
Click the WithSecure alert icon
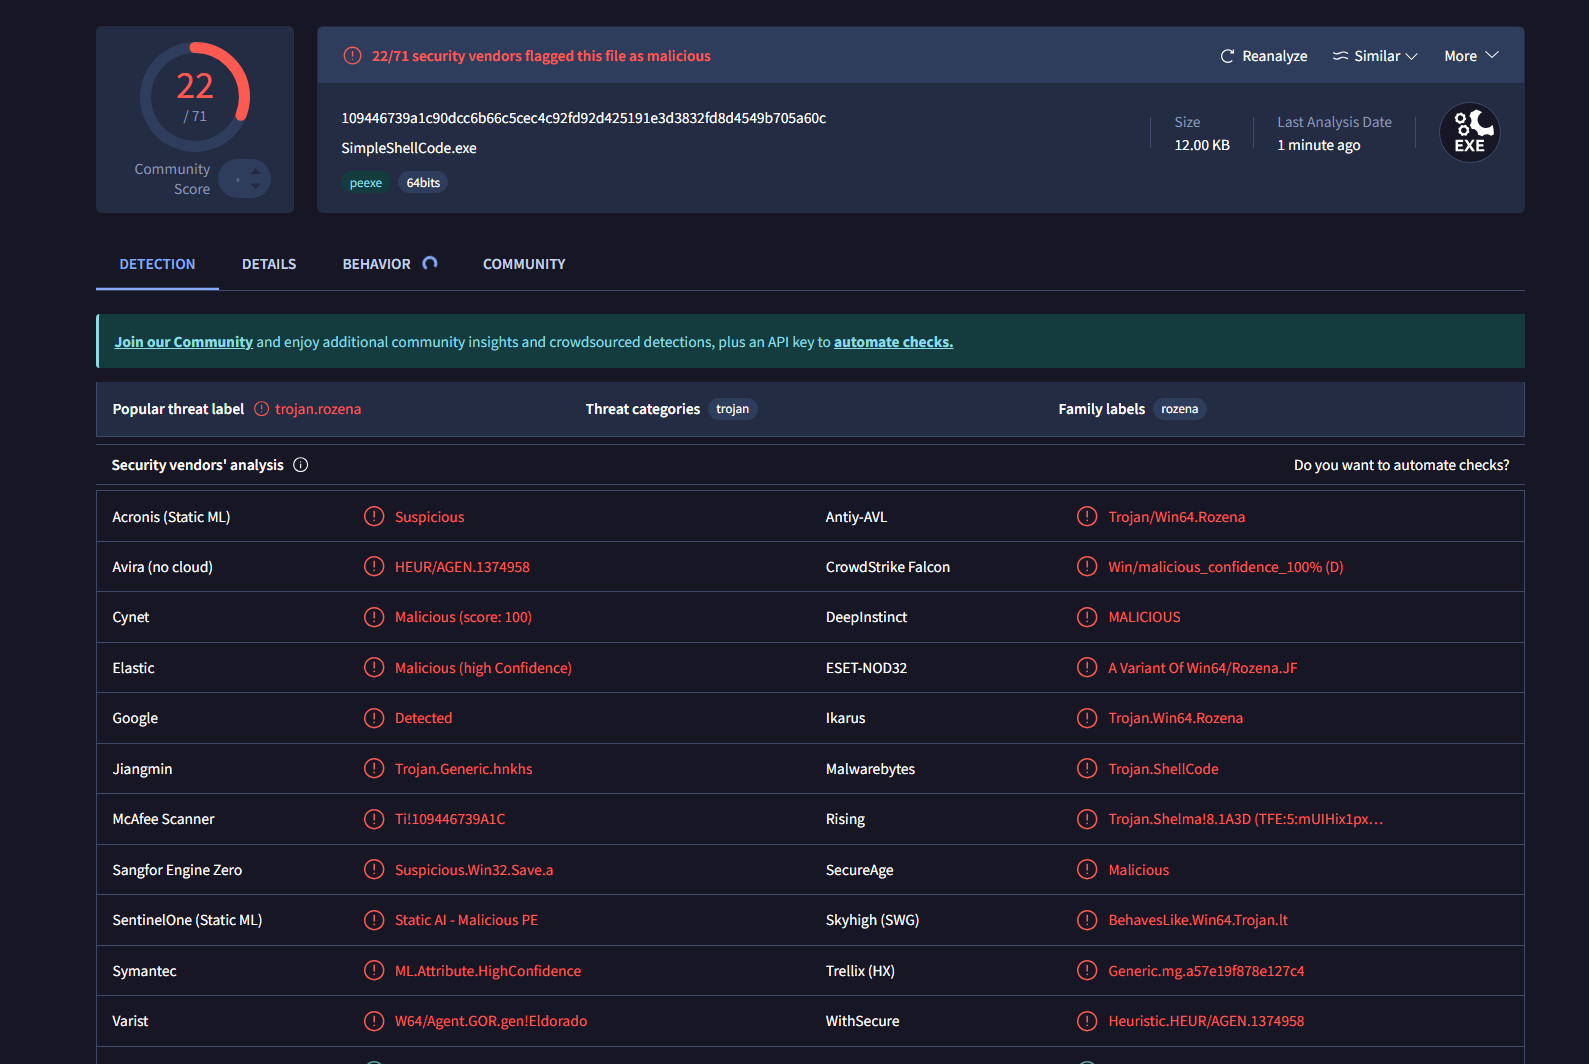click(x=1087, y=1021)
